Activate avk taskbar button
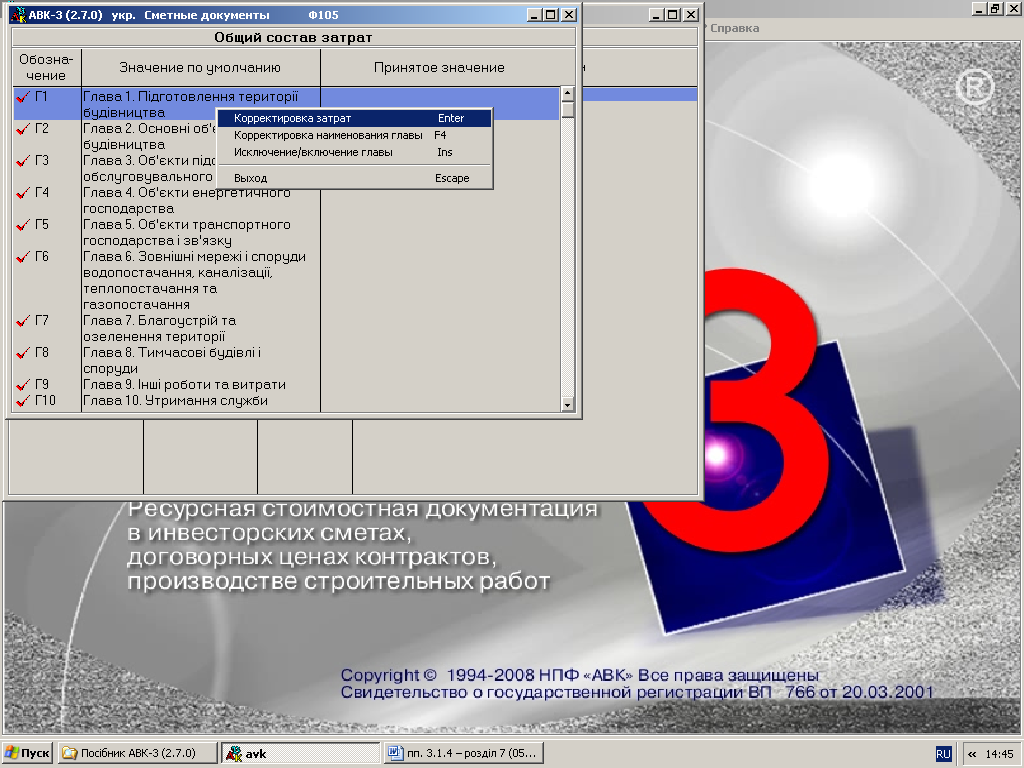The height and width of the screenshot is (768, 1024). click(300, 753)
